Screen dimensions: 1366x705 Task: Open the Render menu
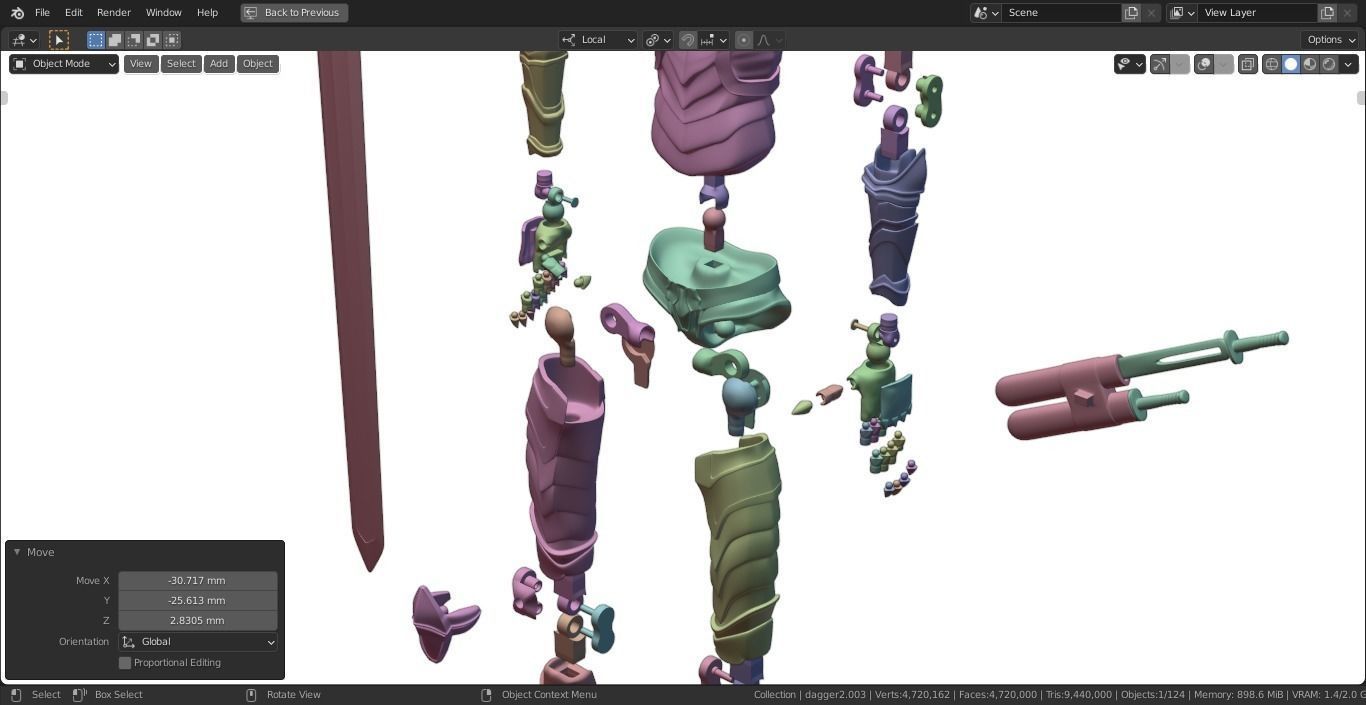point(114,13)
